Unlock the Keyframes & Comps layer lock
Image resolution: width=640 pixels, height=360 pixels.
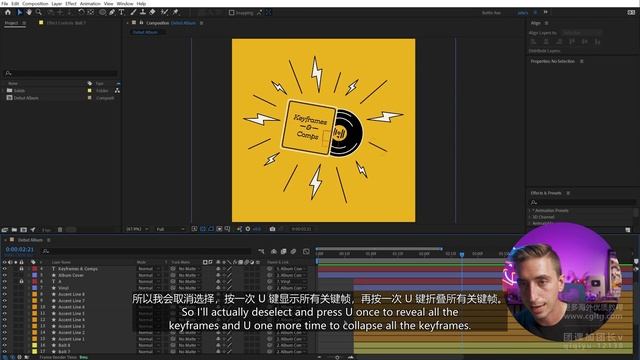pos(21,269)
